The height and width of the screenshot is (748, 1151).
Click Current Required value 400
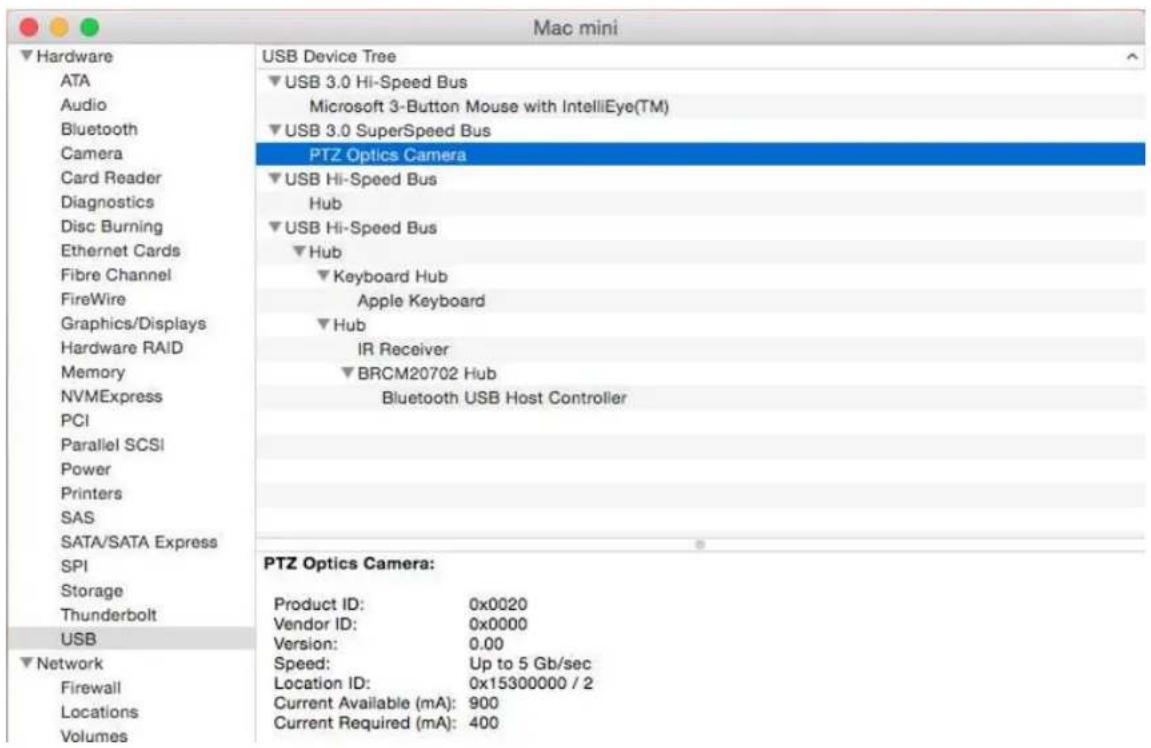(484, 723)
